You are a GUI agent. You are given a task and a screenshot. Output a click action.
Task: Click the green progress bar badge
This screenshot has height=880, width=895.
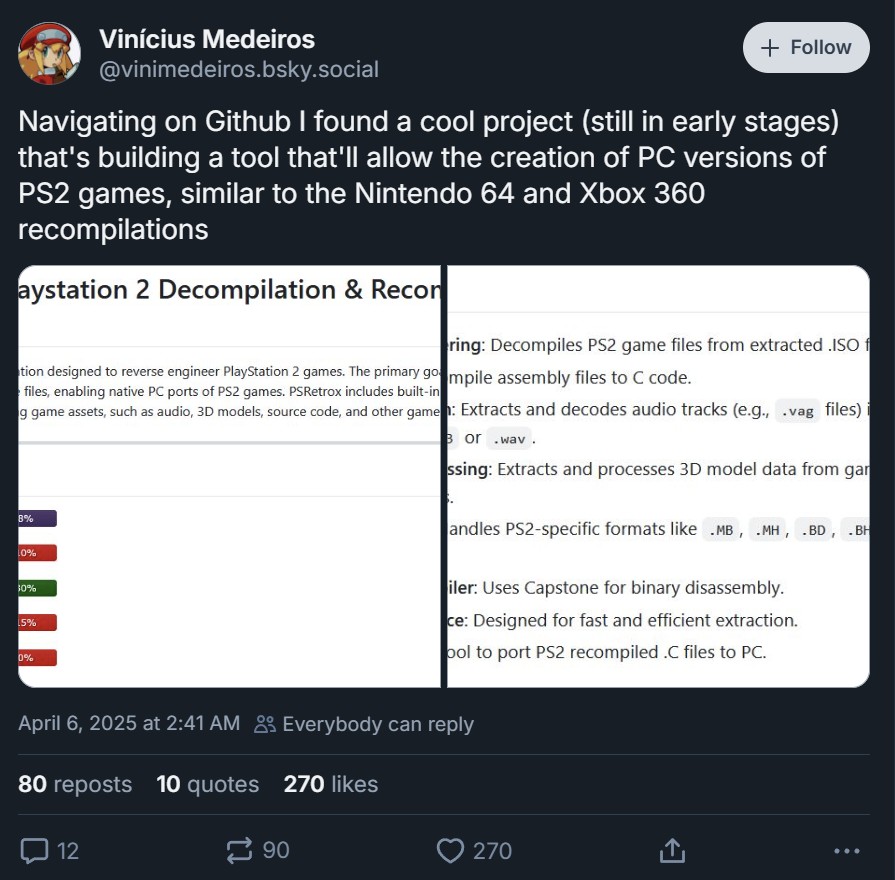(x=37, y=588)
